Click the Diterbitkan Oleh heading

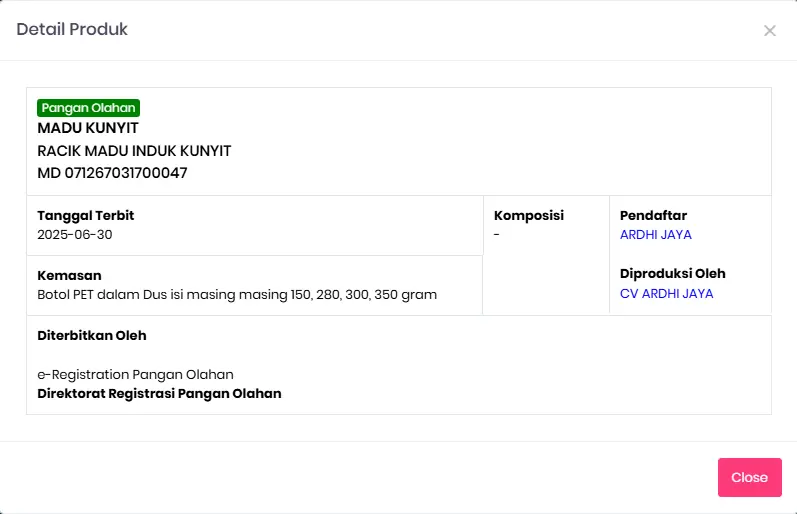pos(91,336)
